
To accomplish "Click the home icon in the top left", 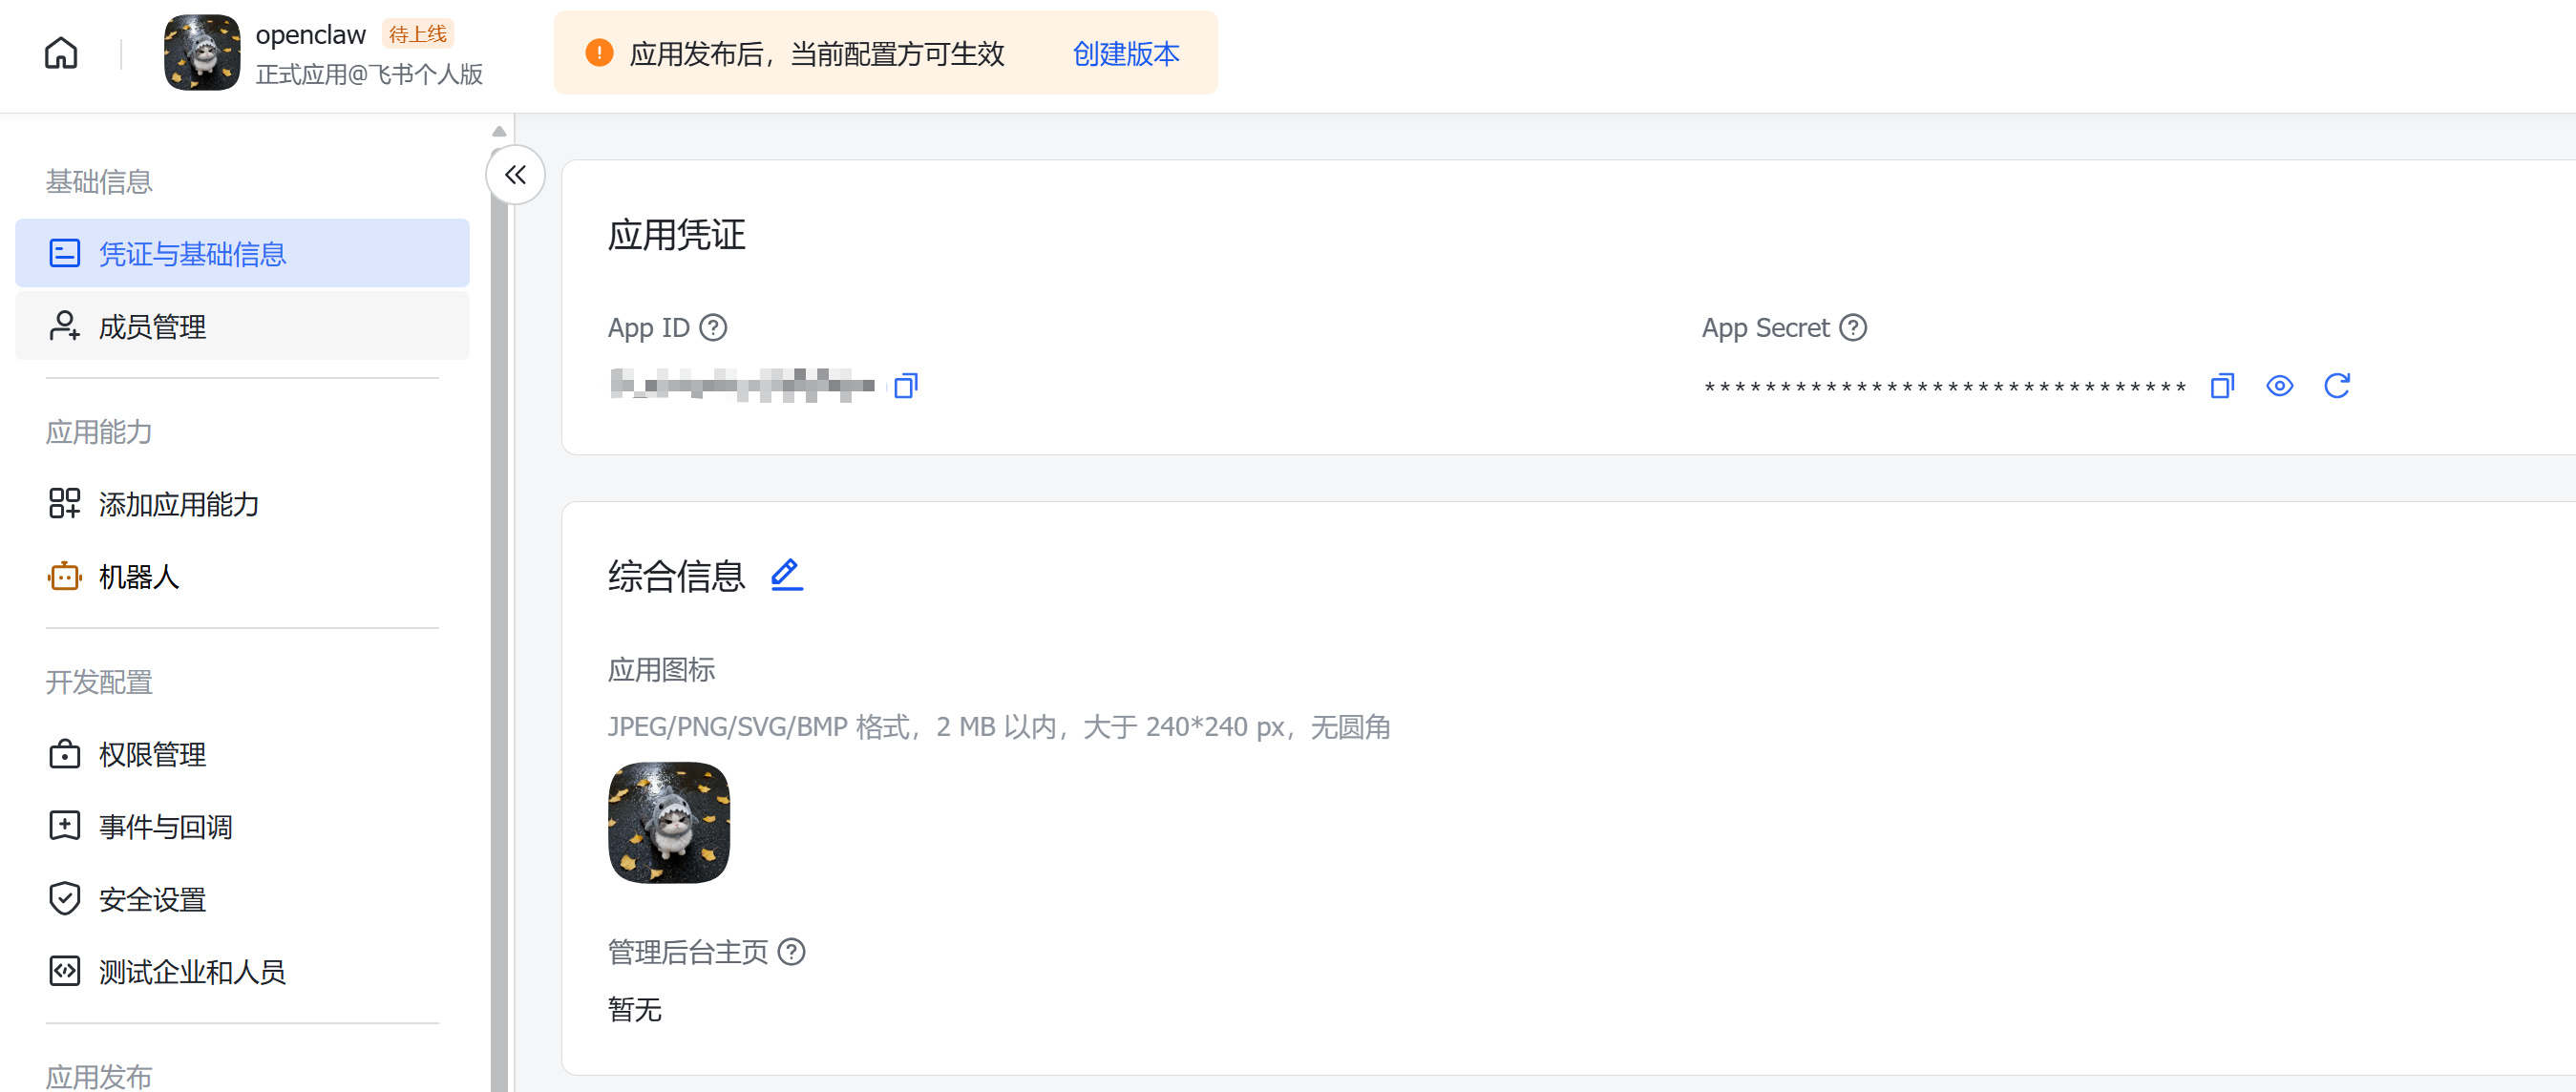I will [x=59, y=53].
